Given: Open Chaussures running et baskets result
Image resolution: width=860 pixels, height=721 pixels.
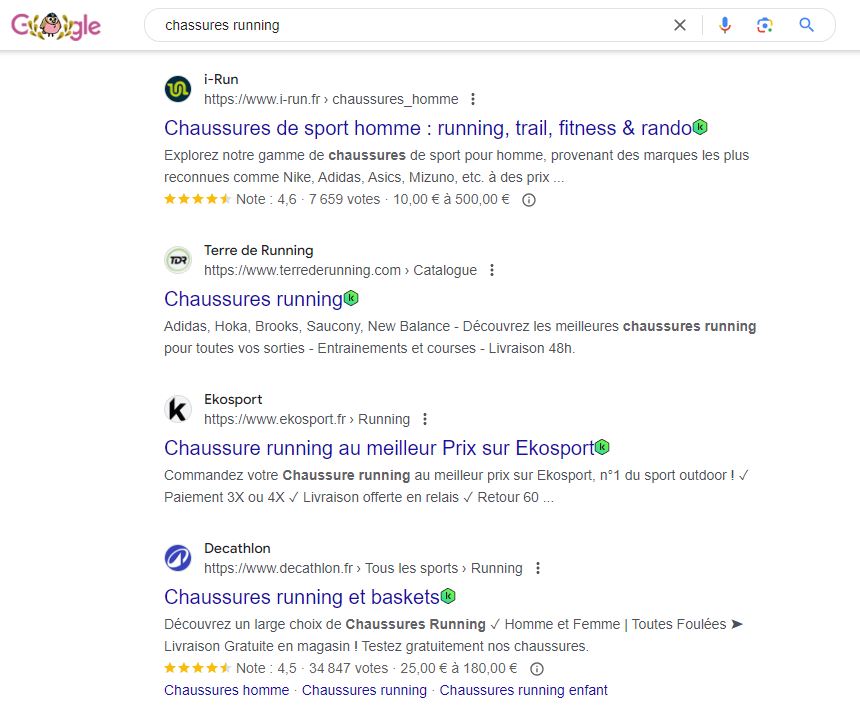Looking at the screenshot, I should pos(302,597).
